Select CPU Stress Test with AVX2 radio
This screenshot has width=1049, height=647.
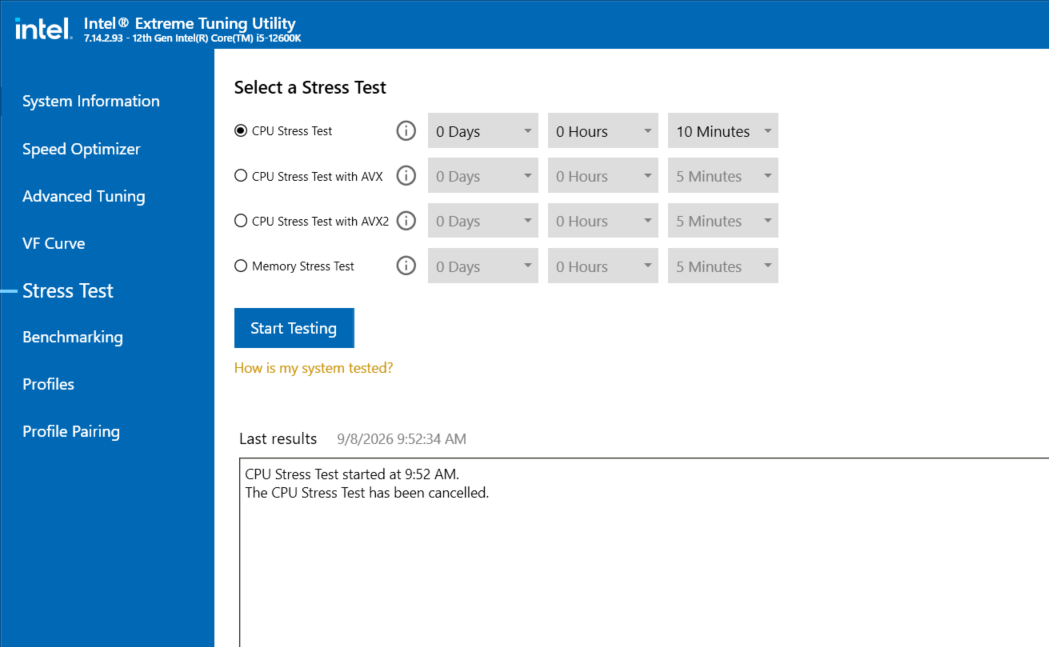(241, 221)
